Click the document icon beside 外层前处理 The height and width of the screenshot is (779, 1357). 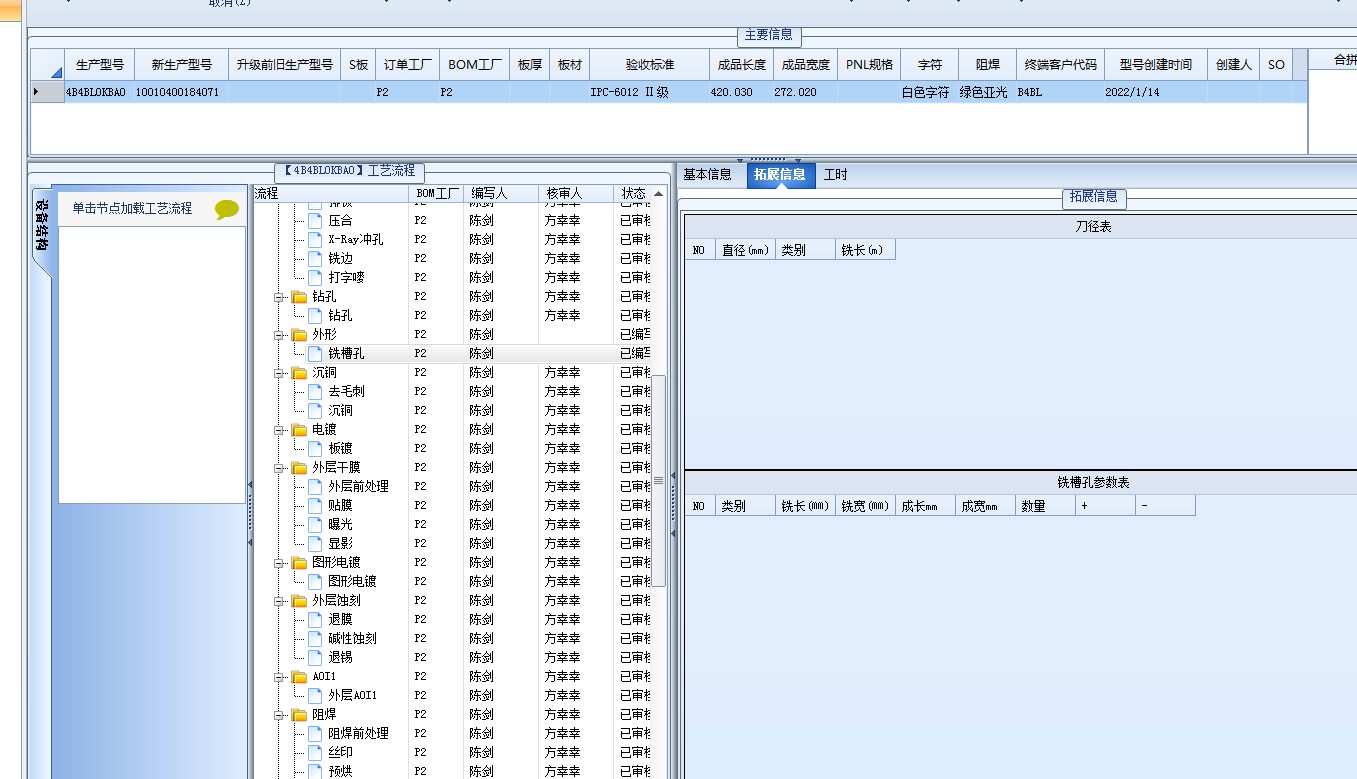pos(315,486)
